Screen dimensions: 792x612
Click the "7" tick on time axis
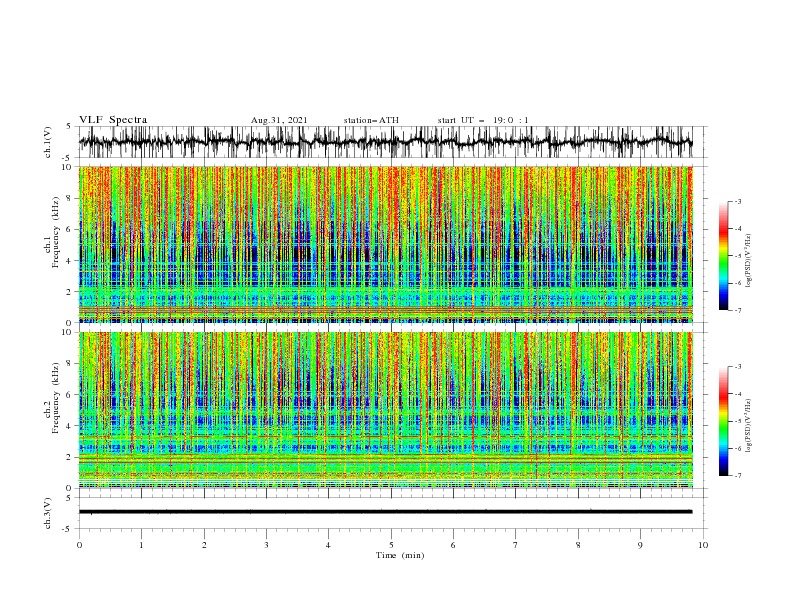pos(515,545)
